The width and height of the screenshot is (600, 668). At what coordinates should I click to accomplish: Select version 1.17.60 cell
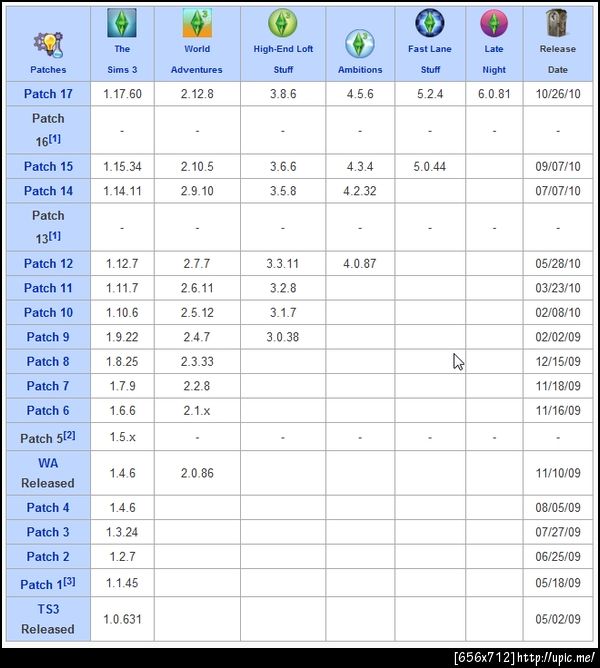pos(122,94)
